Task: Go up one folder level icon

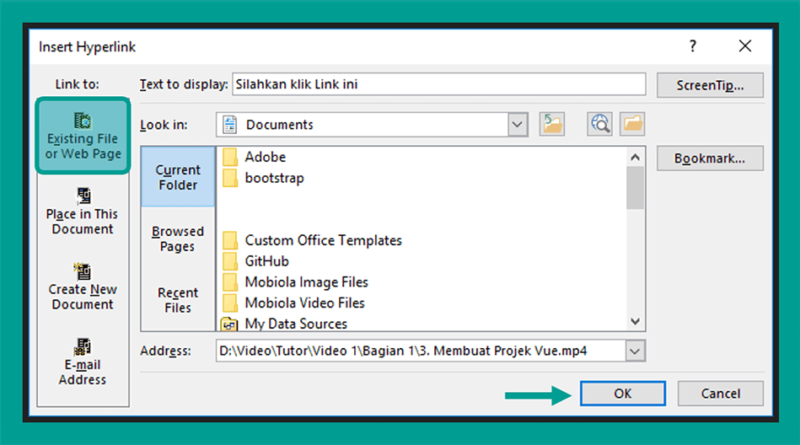Action: pyautogui.click(x=552, y=124)
